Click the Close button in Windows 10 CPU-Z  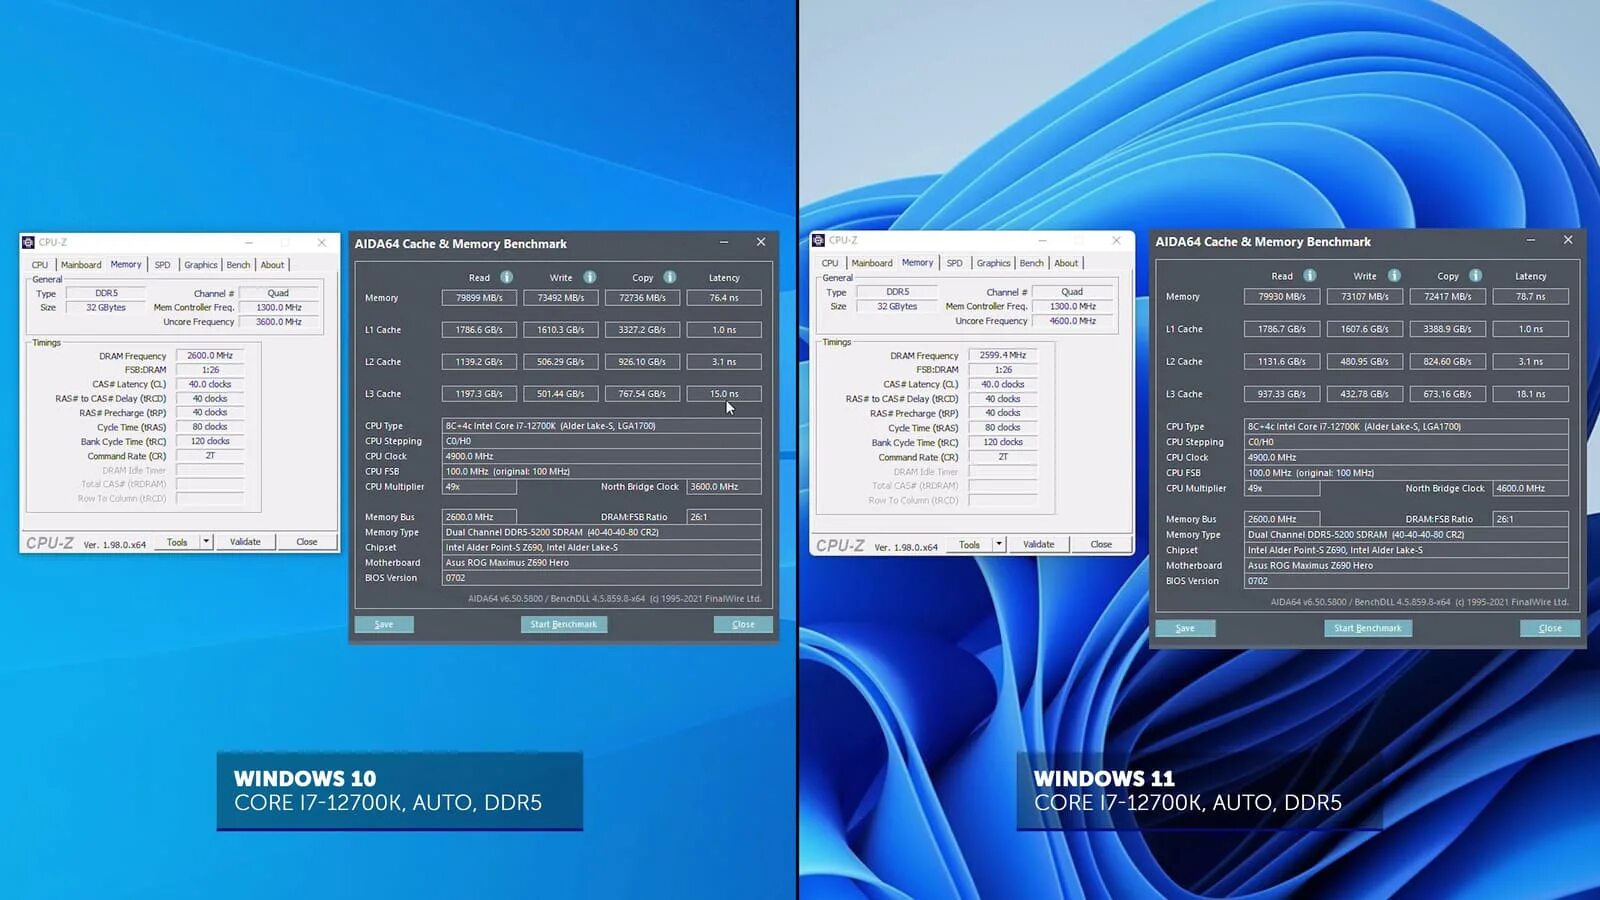(x=307, y=542)
